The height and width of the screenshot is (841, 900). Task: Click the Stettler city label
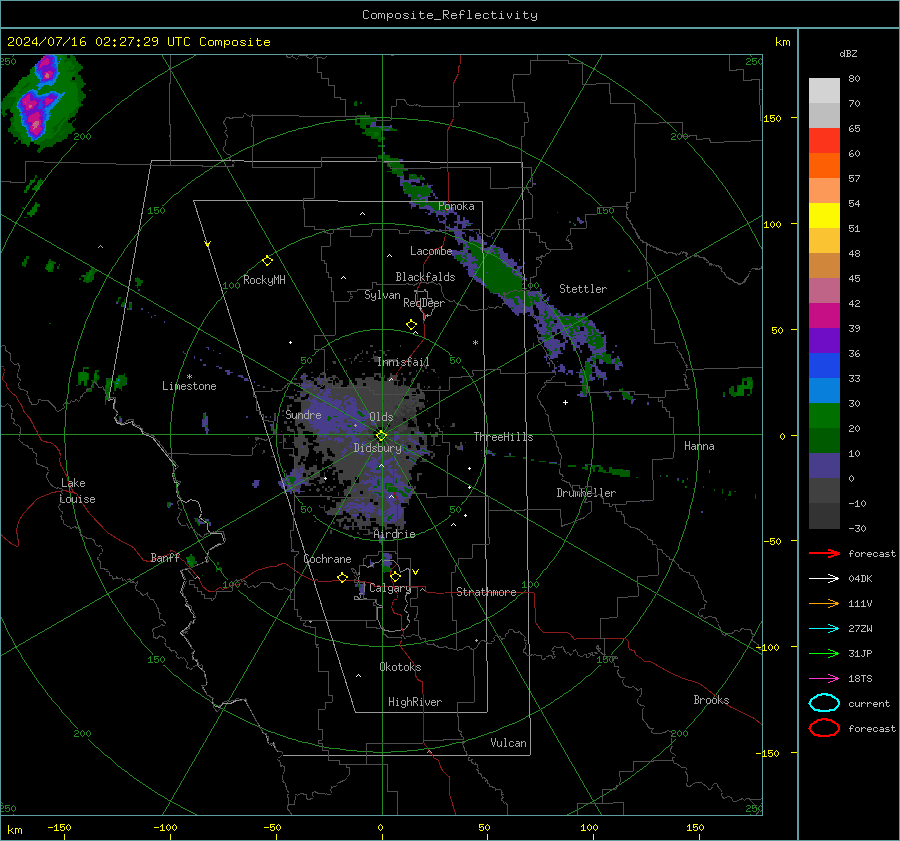[583, 289]
